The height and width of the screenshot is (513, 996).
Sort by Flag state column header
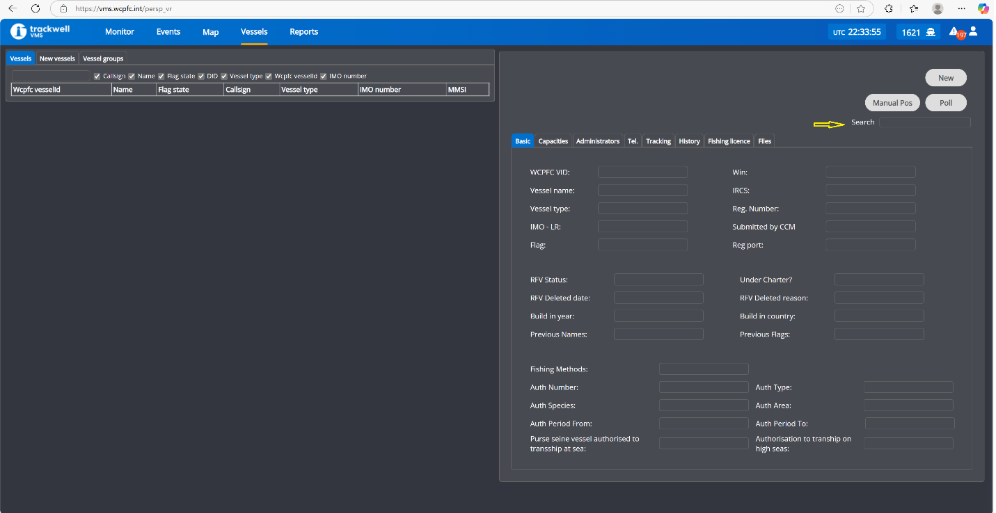tap(190, 90)
